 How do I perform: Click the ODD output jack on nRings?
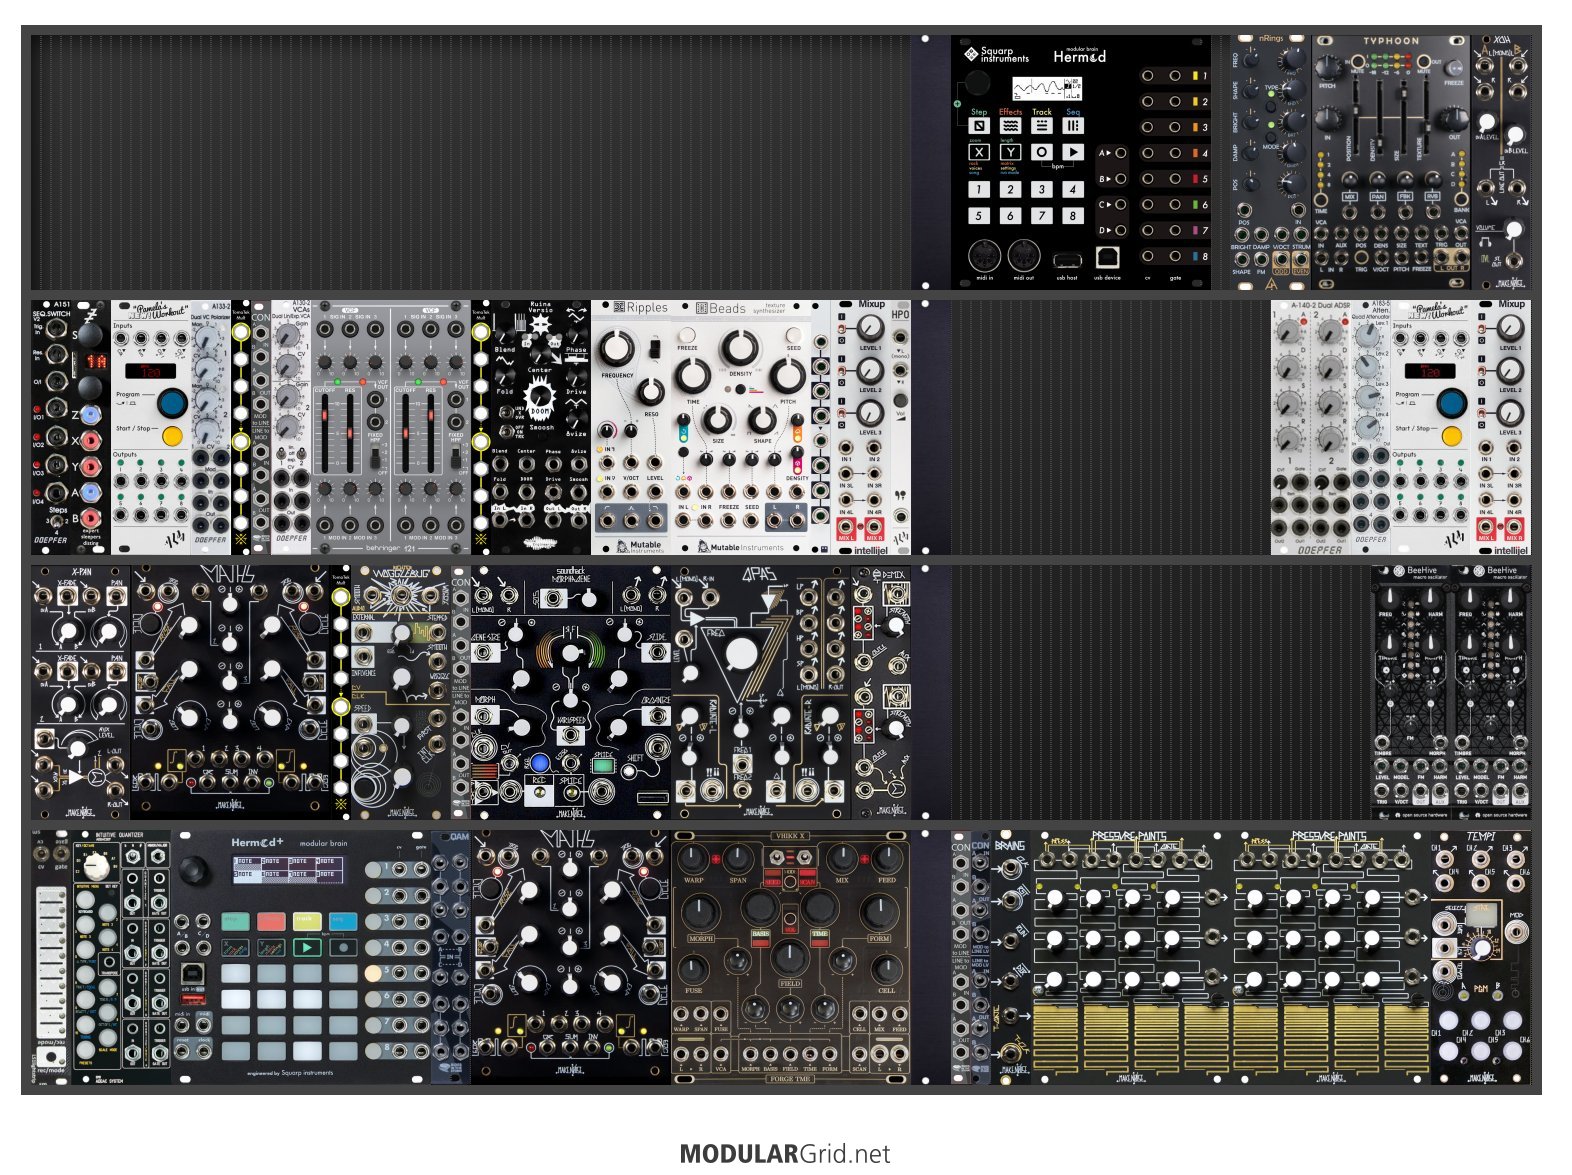1281,260
